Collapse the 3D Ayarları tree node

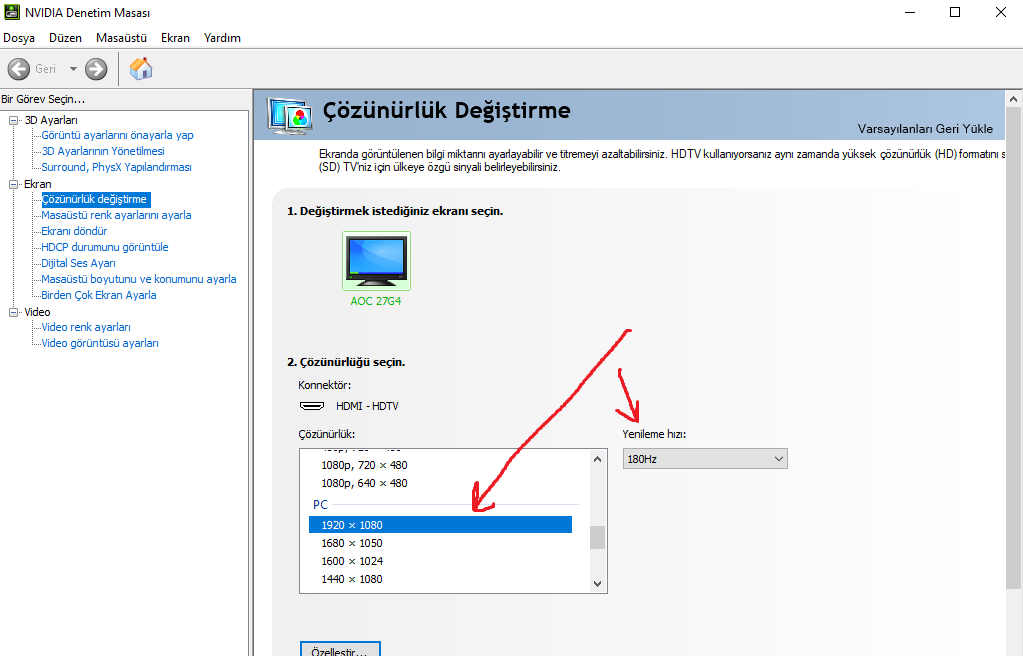pos(13,120)
